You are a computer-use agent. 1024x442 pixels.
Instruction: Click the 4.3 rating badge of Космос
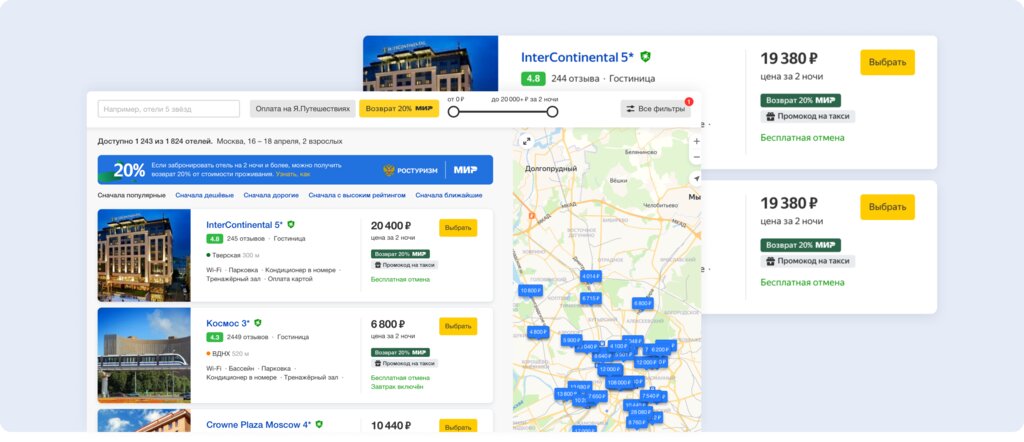(214, 337)
